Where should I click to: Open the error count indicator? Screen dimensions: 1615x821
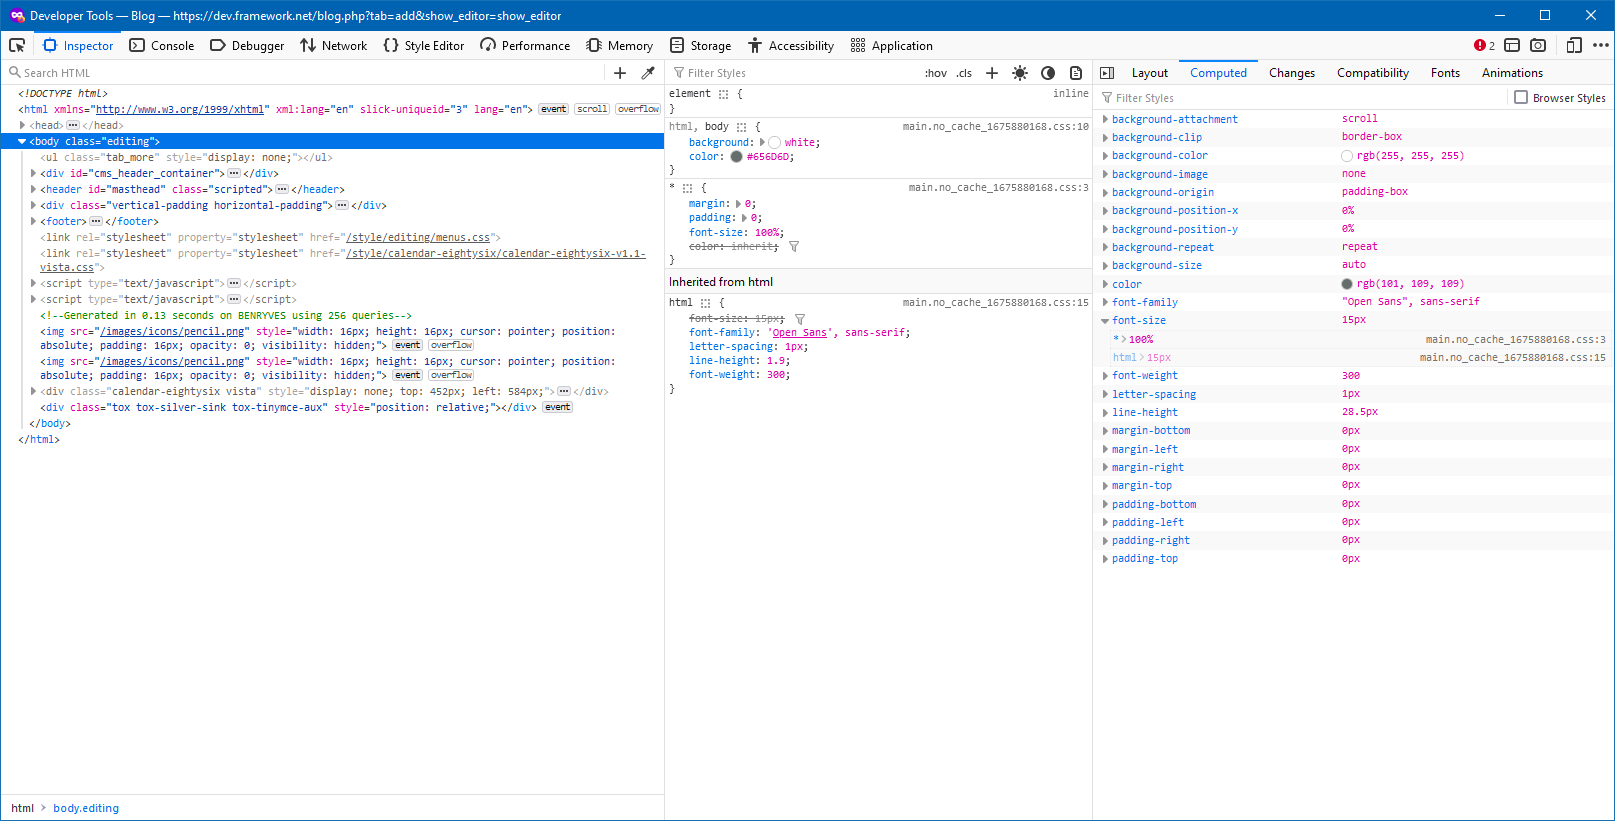tap(1484, 45)
